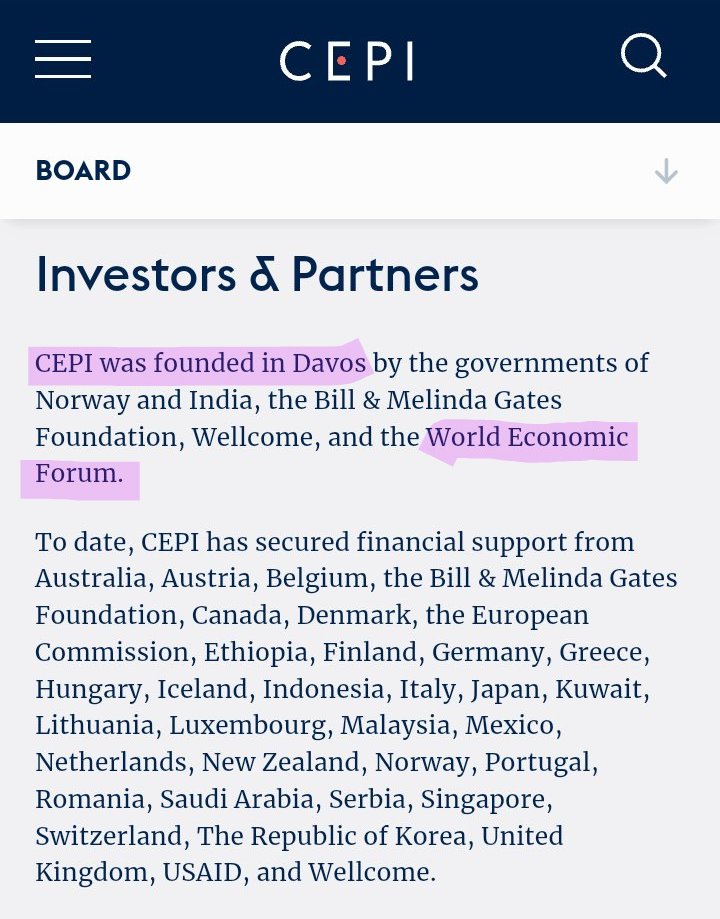
Task: Click the highlighted word 'Forum.'
Action: pos(79,474)
